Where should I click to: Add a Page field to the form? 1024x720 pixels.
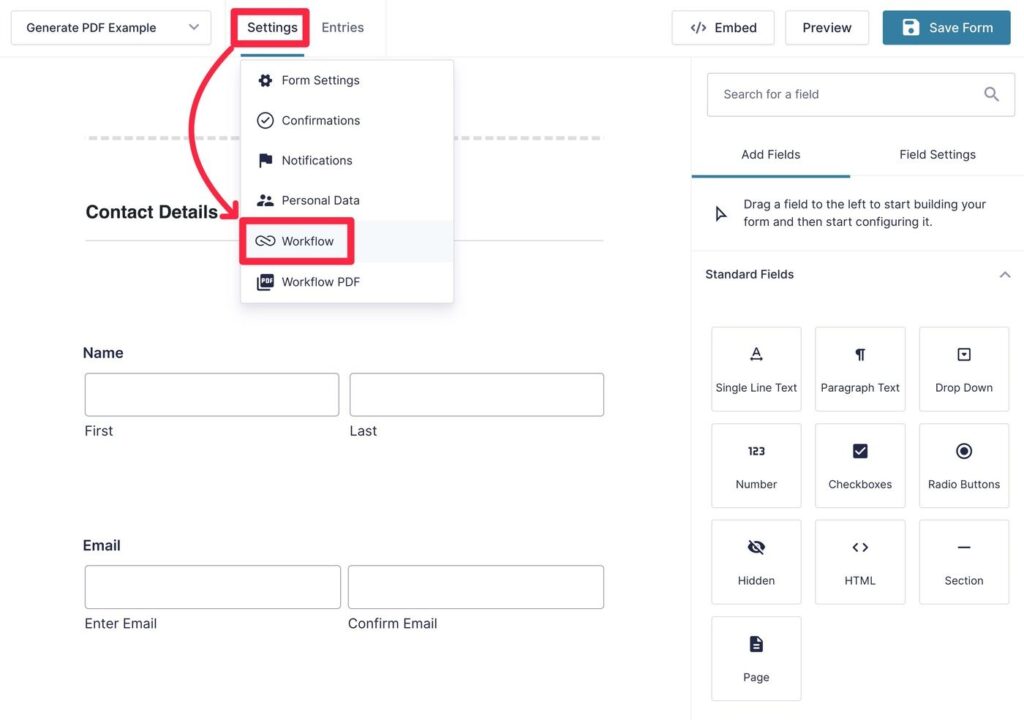pyautogui.click(x=756, y=658)
